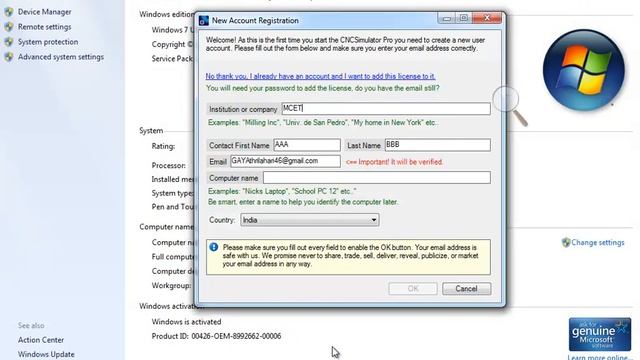Click the Product ID text line
The height and width of the screenshot is (360, 640).
(x=216, y=336)
